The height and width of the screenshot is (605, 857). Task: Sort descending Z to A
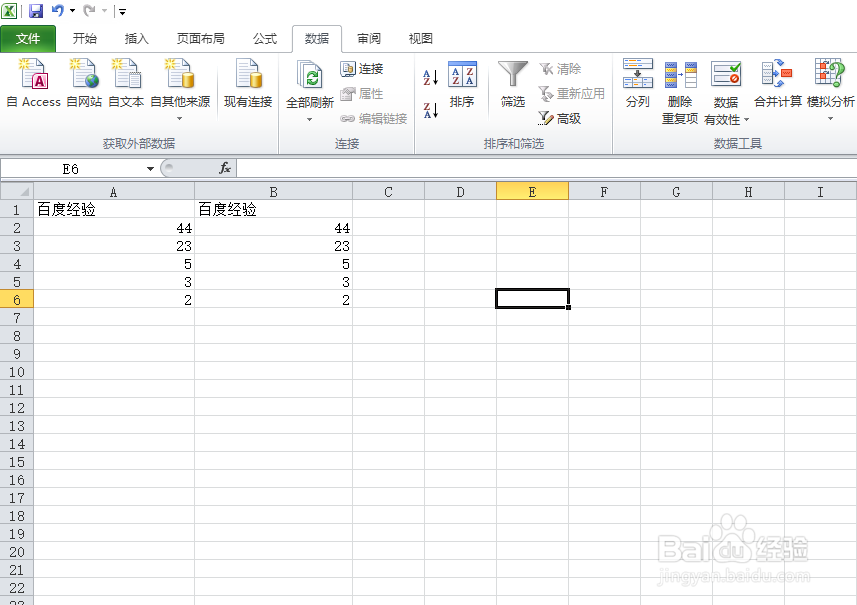pos(431,110)
